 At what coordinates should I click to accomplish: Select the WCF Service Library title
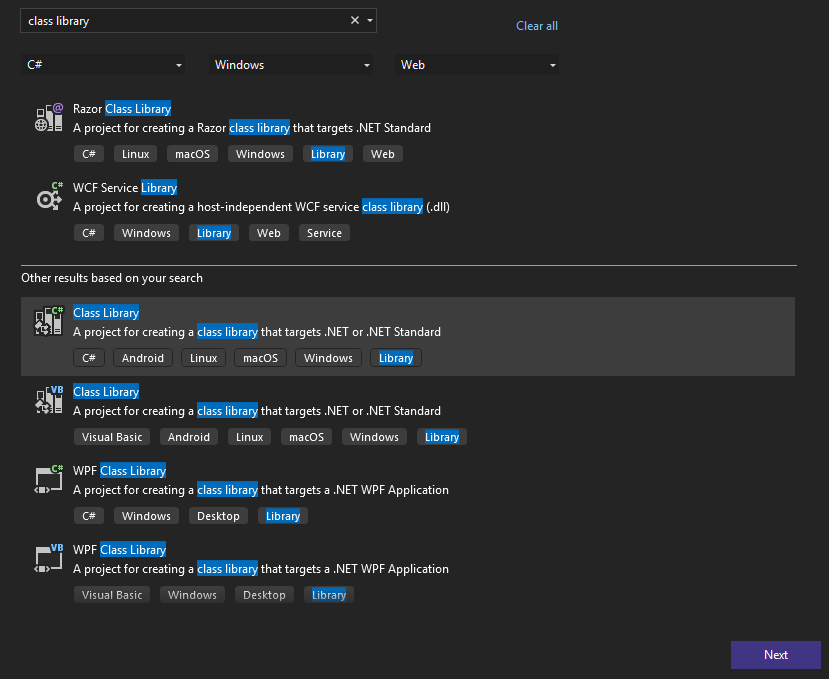point(125,188)
